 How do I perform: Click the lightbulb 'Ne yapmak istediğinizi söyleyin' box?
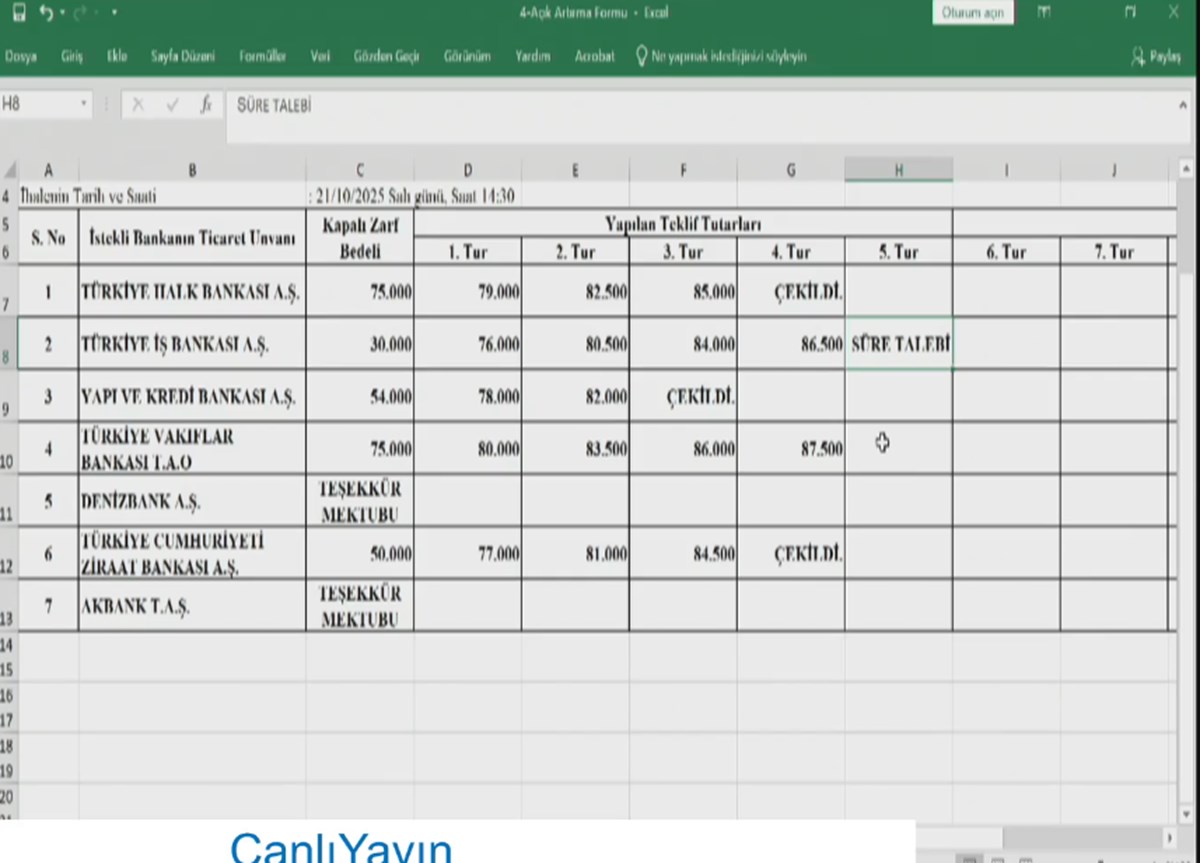pos(720,57)
